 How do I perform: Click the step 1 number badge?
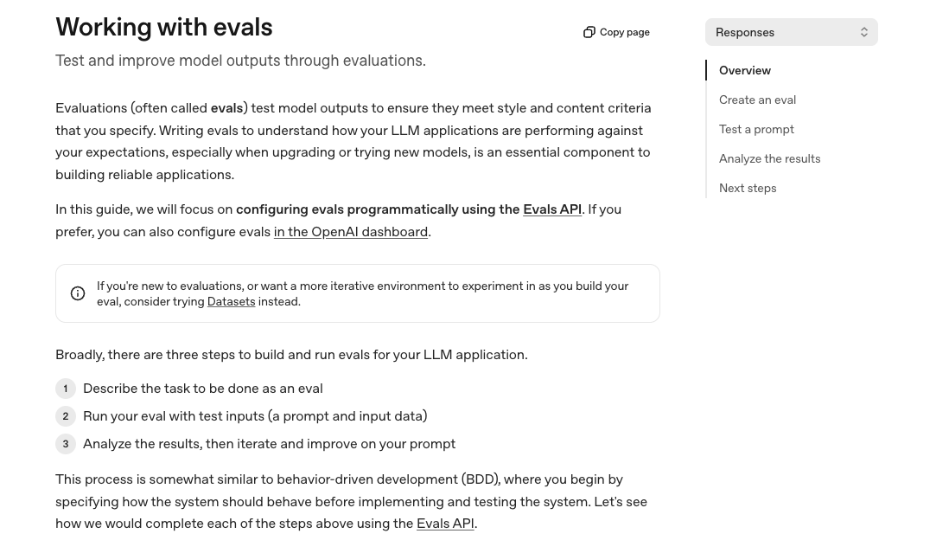coord(66,388)
